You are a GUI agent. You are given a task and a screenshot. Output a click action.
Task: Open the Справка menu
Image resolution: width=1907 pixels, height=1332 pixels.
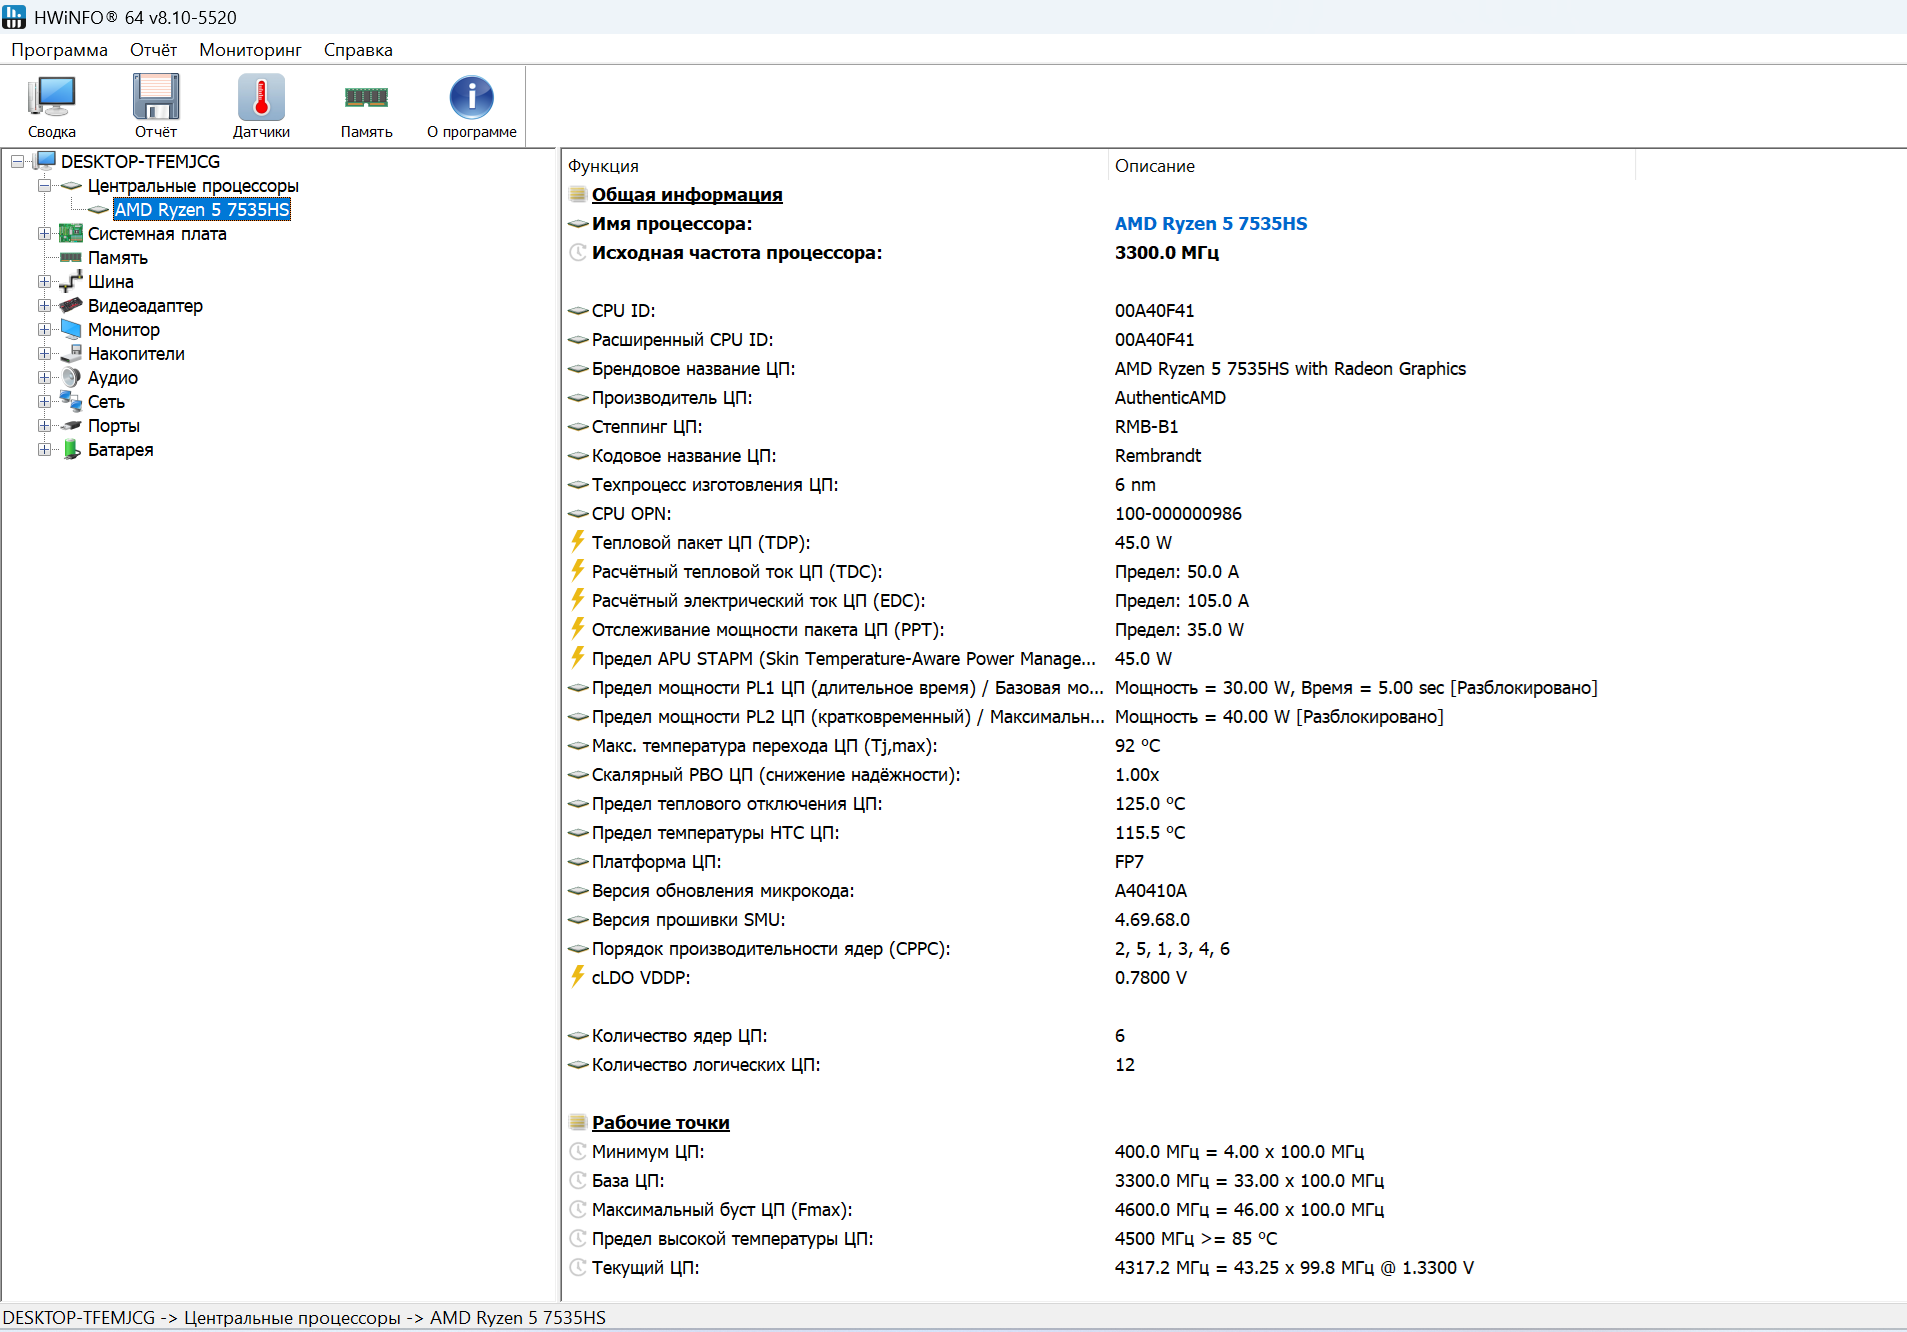click(x=358, y=50)
